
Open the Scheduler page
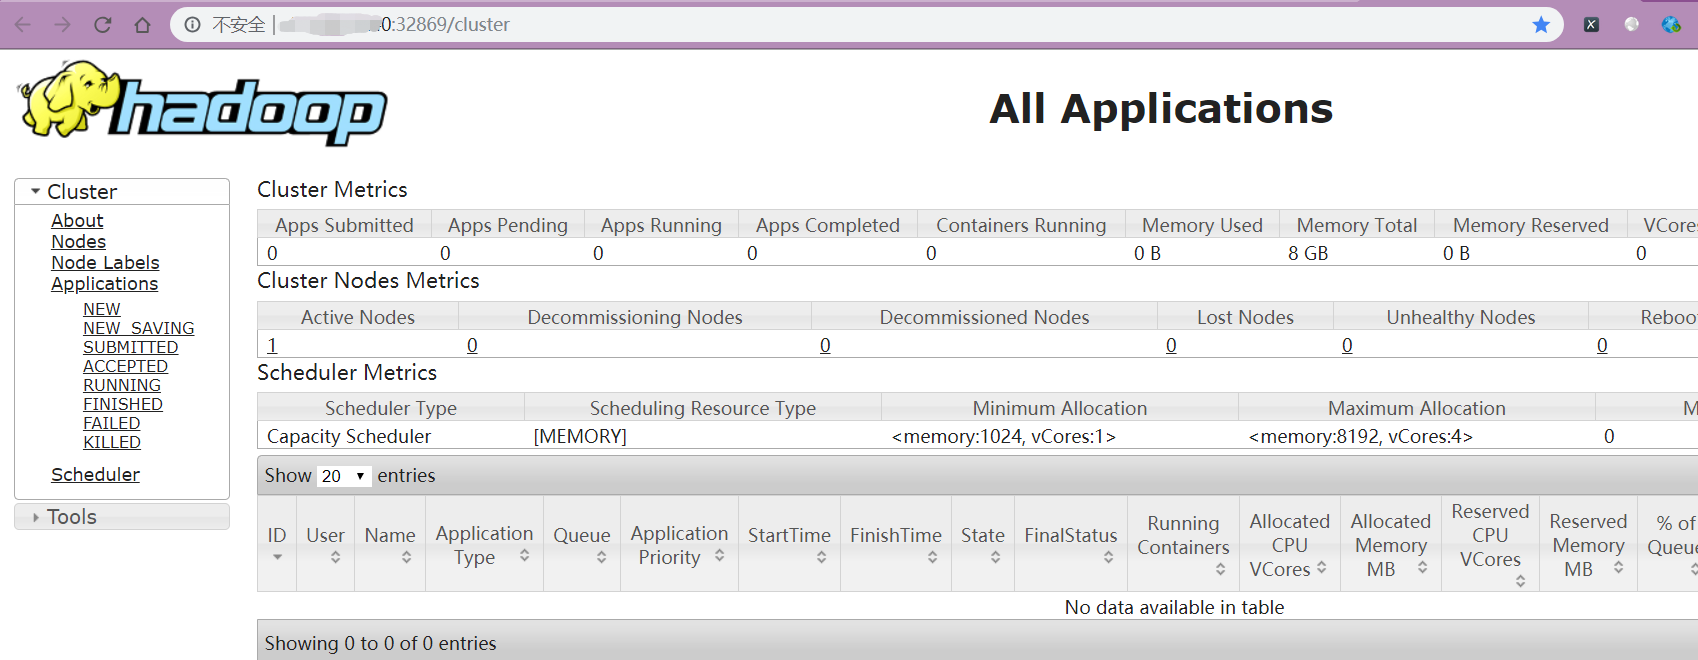tap(95, 474)
